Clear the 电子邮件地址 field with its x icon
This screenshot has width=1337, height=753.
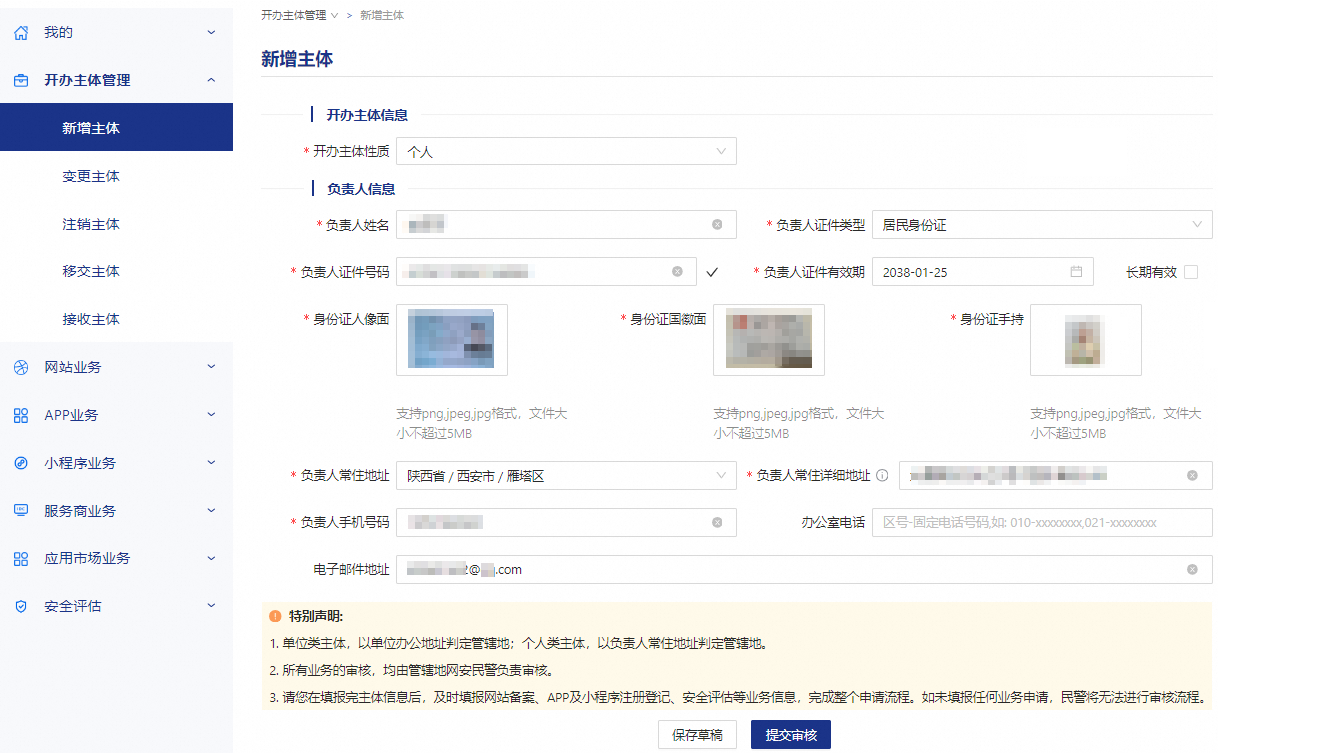(1191, 569)
